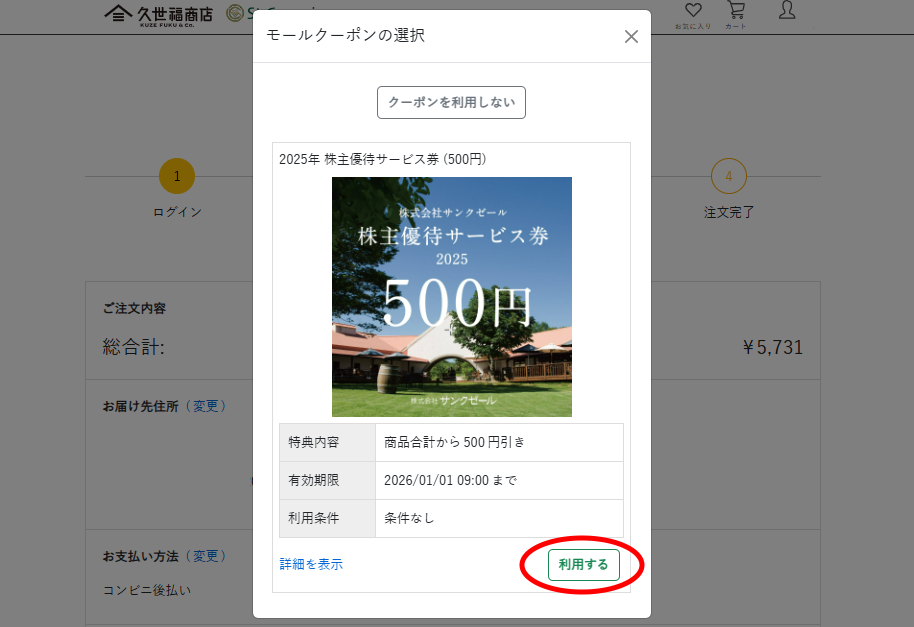Change payment method via 変更 link

(x=205, y=556)
